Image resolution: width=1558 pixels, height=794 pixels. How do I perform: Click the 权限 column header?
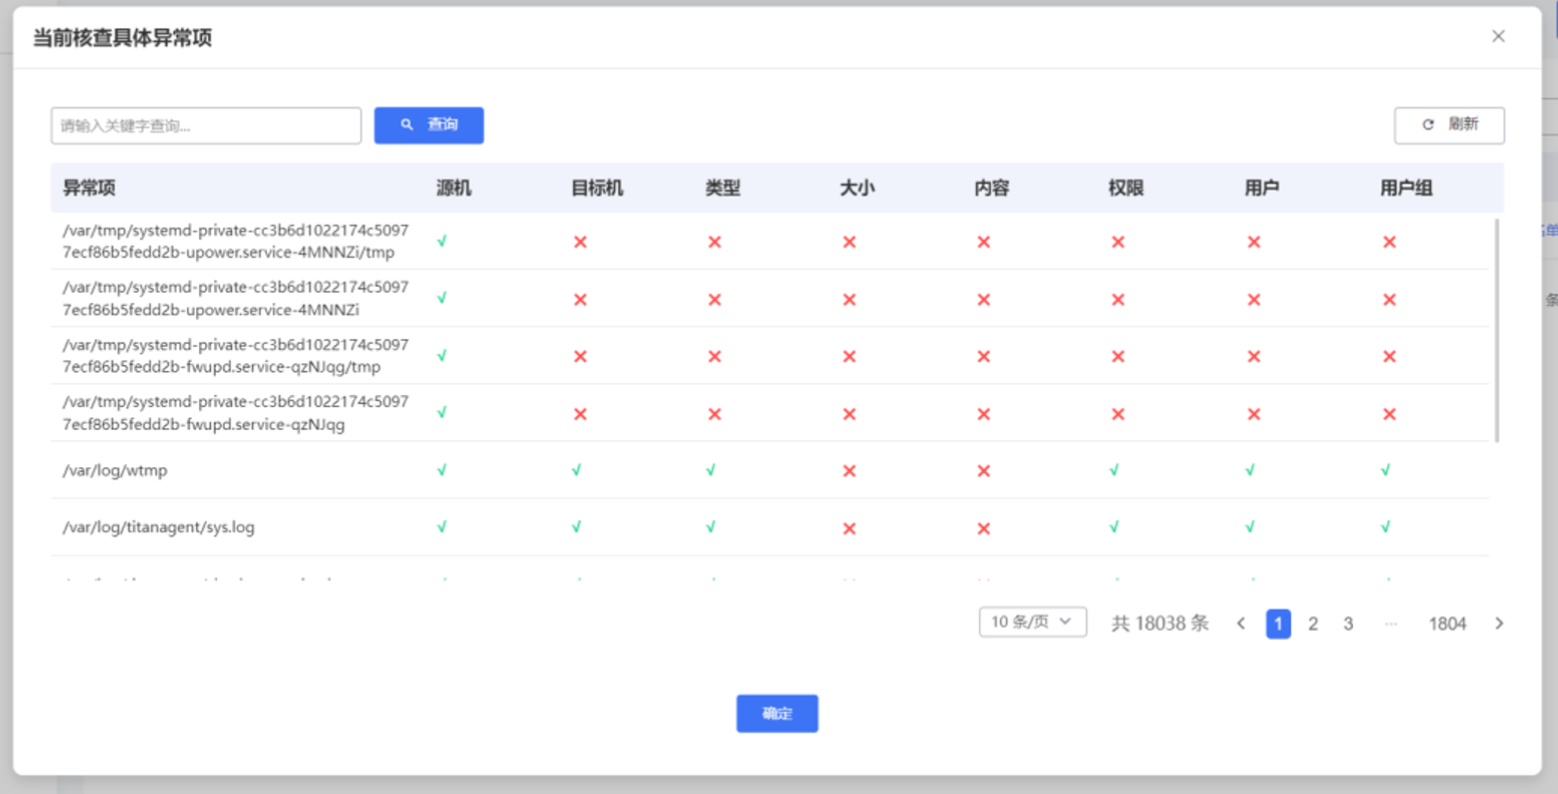(x=1126, y=188)
